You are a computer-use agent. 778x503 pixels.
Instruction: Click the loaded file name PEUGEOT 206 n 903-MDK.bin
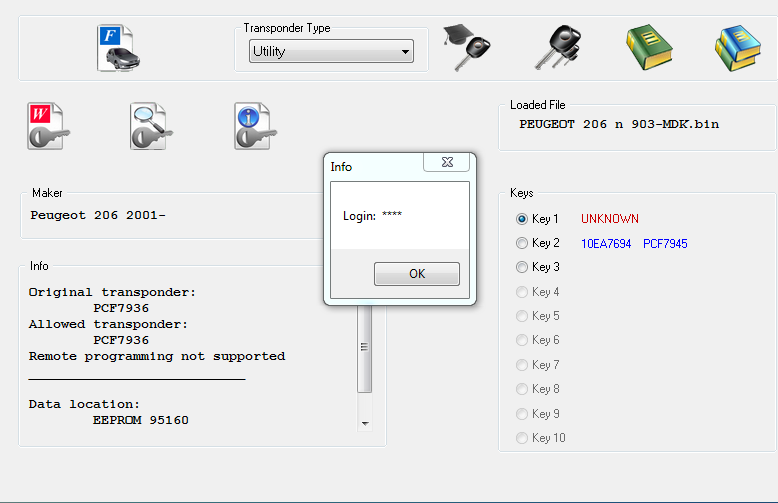619,124
